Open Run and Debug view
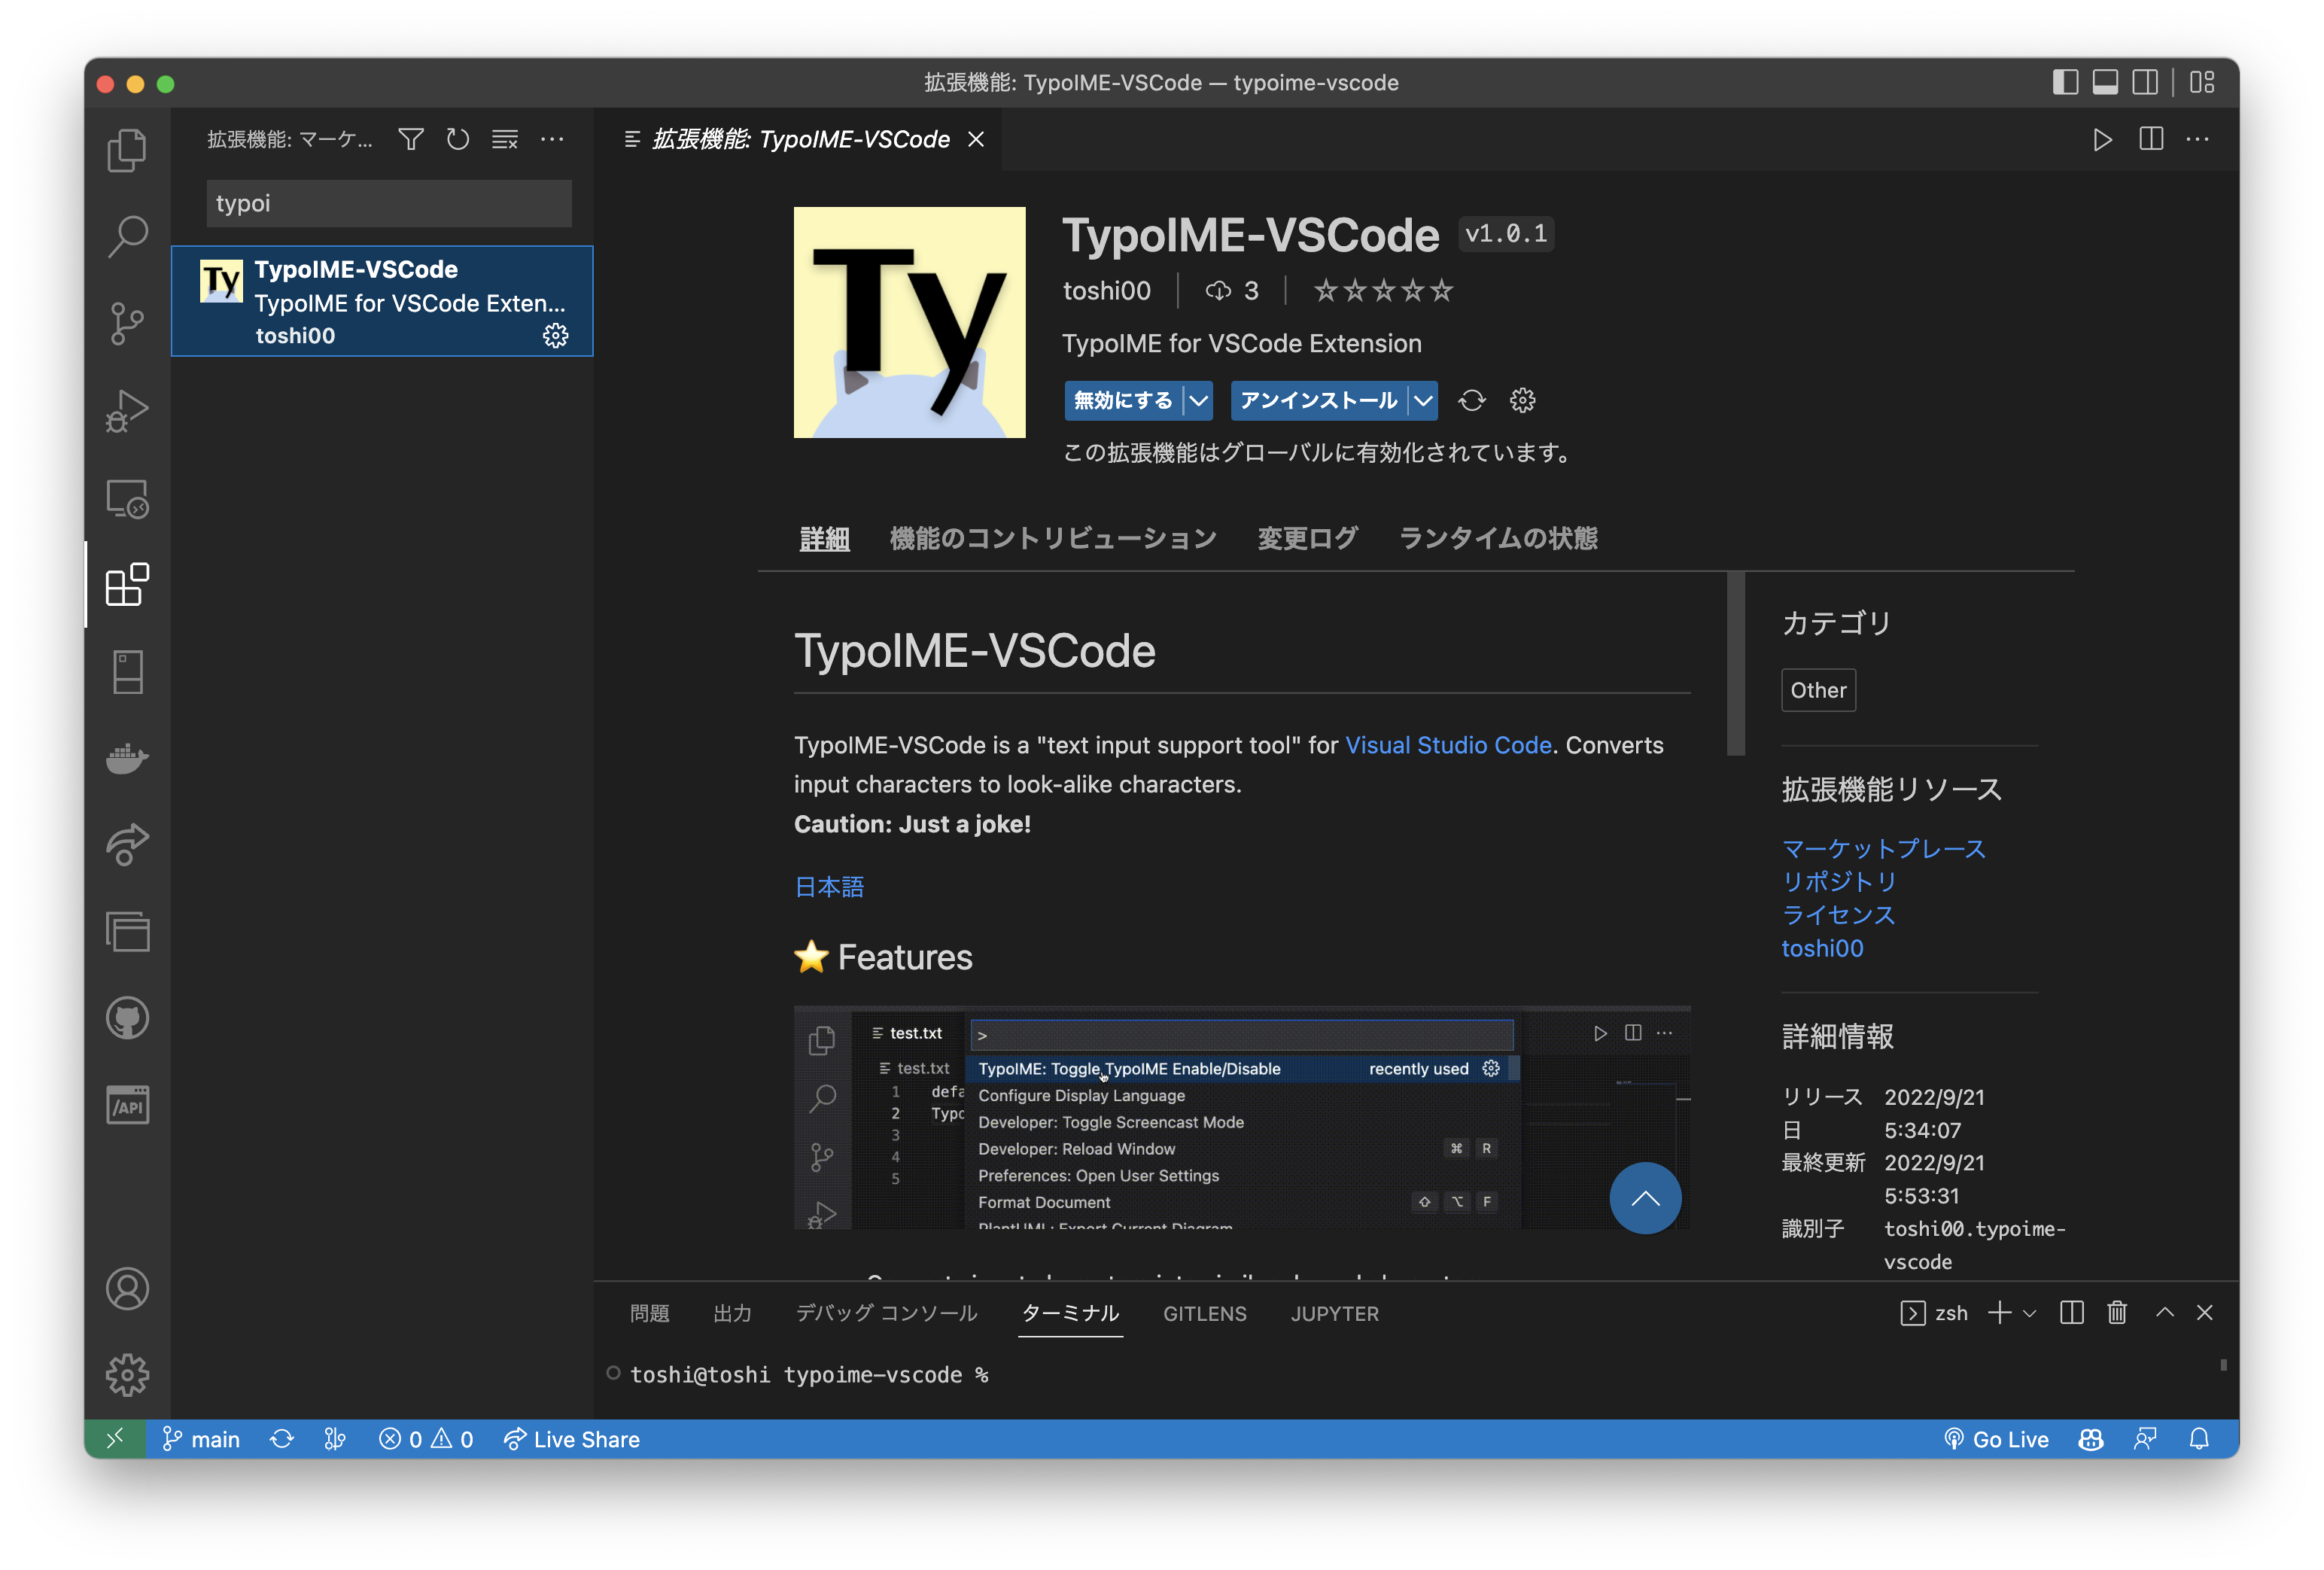Screen dimensions: 2324x1570 click(127, 411)
